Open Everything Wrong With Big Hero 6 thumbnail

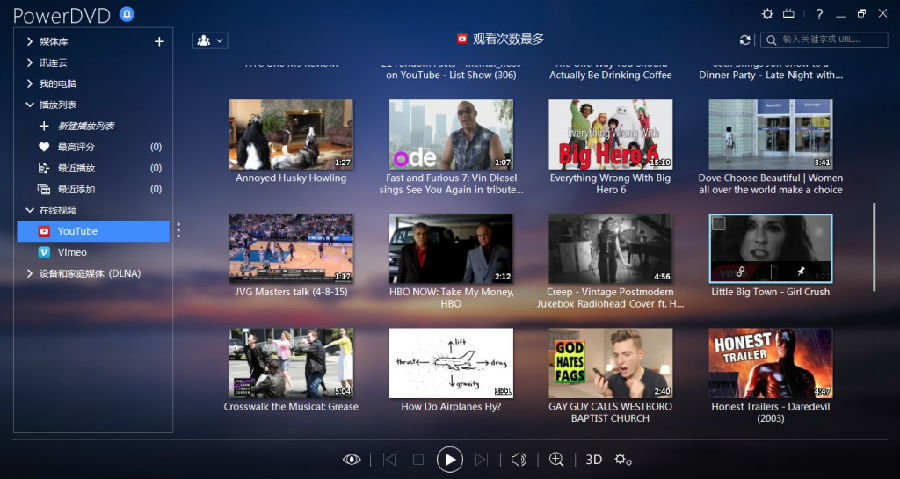[610, 134]
